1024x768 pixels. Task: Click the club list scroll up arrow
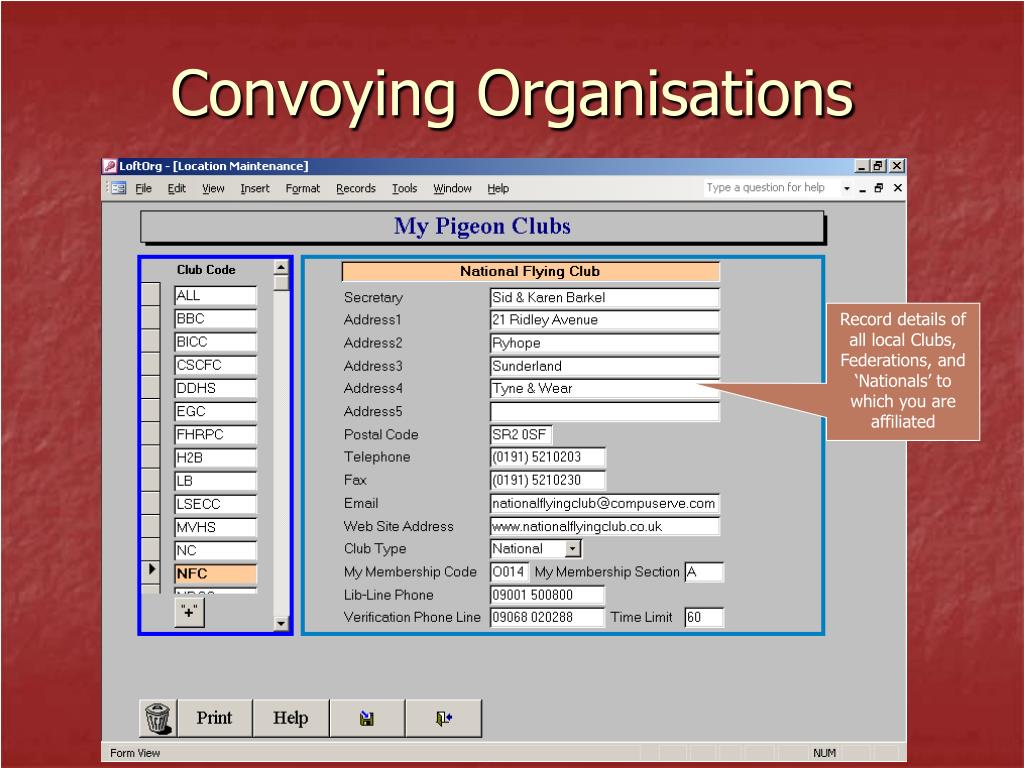[281, 267]
